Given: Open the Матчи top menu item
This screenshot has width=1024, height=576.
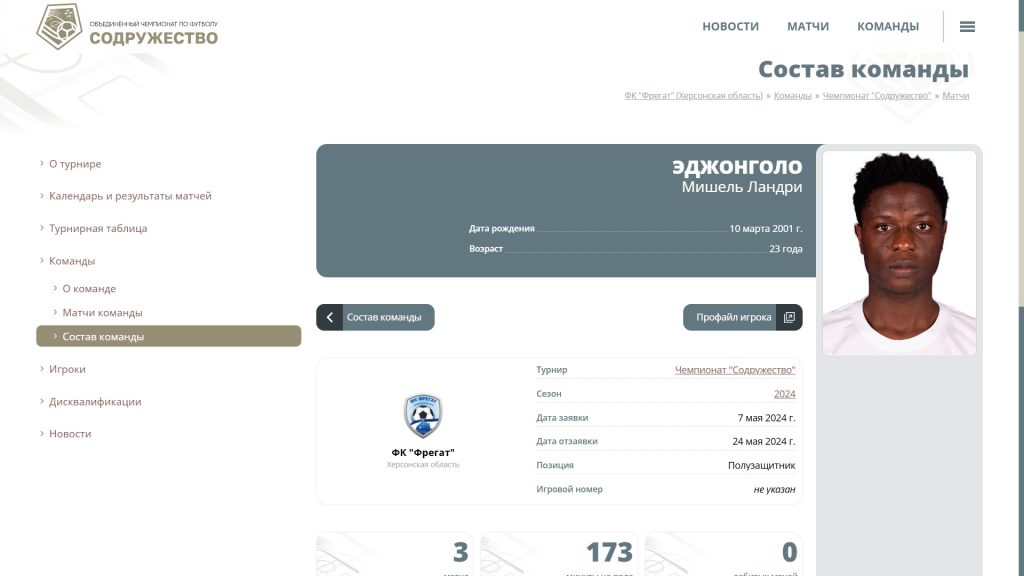Looking at the screenshot, I should click(x=807, y=27).
